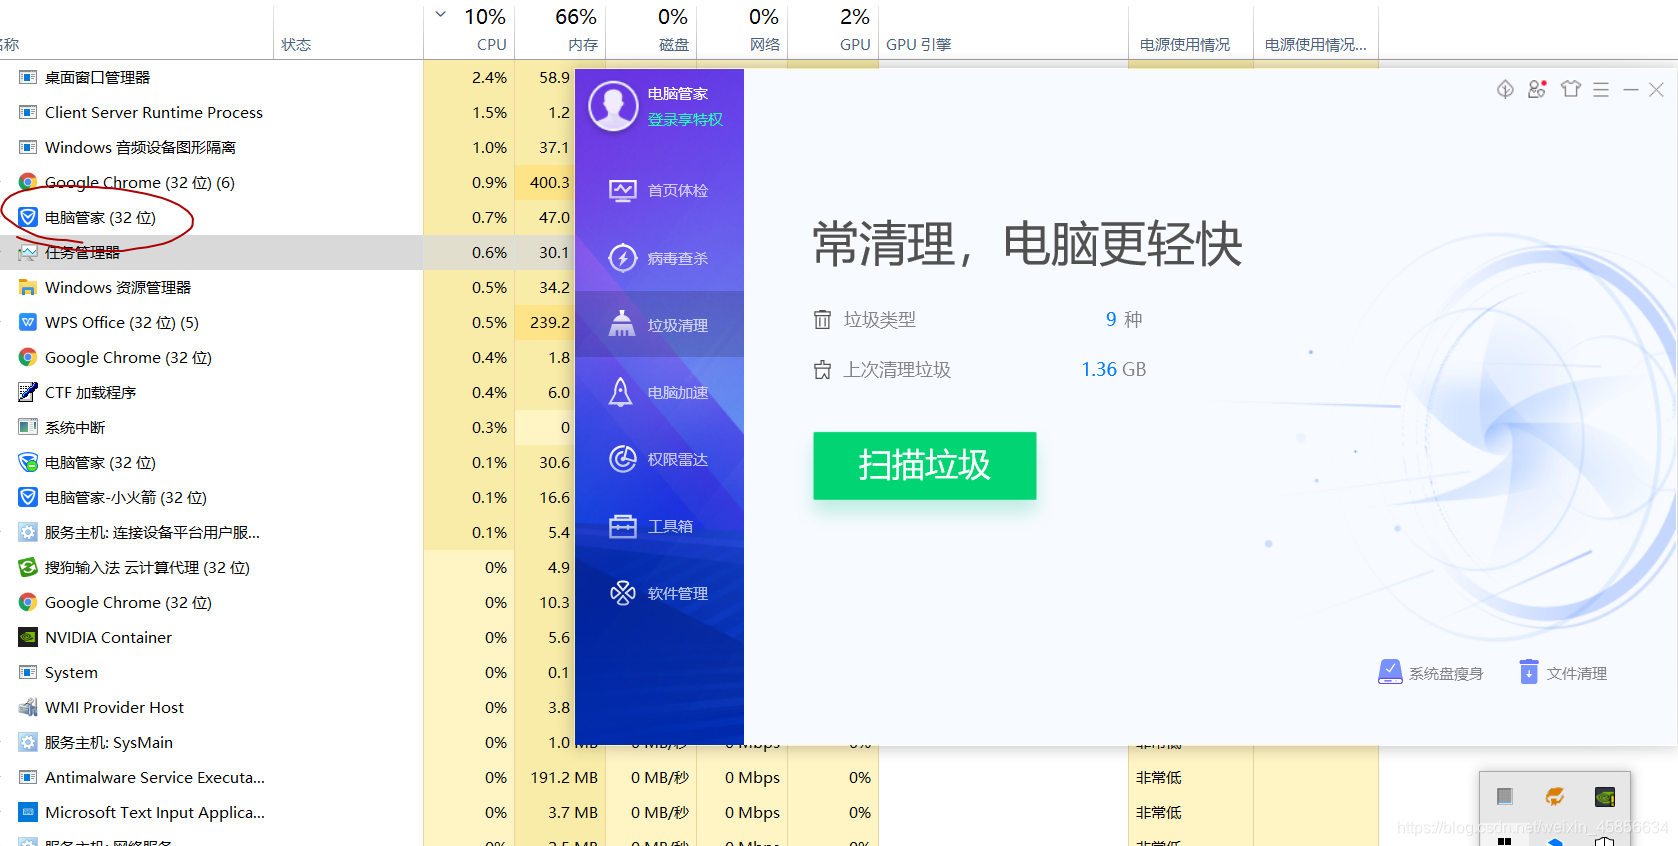This screenshot has height=846, width=1678.
Task: Click the 1.36 GB cleaned value
Action: [x=1113, y=369]
